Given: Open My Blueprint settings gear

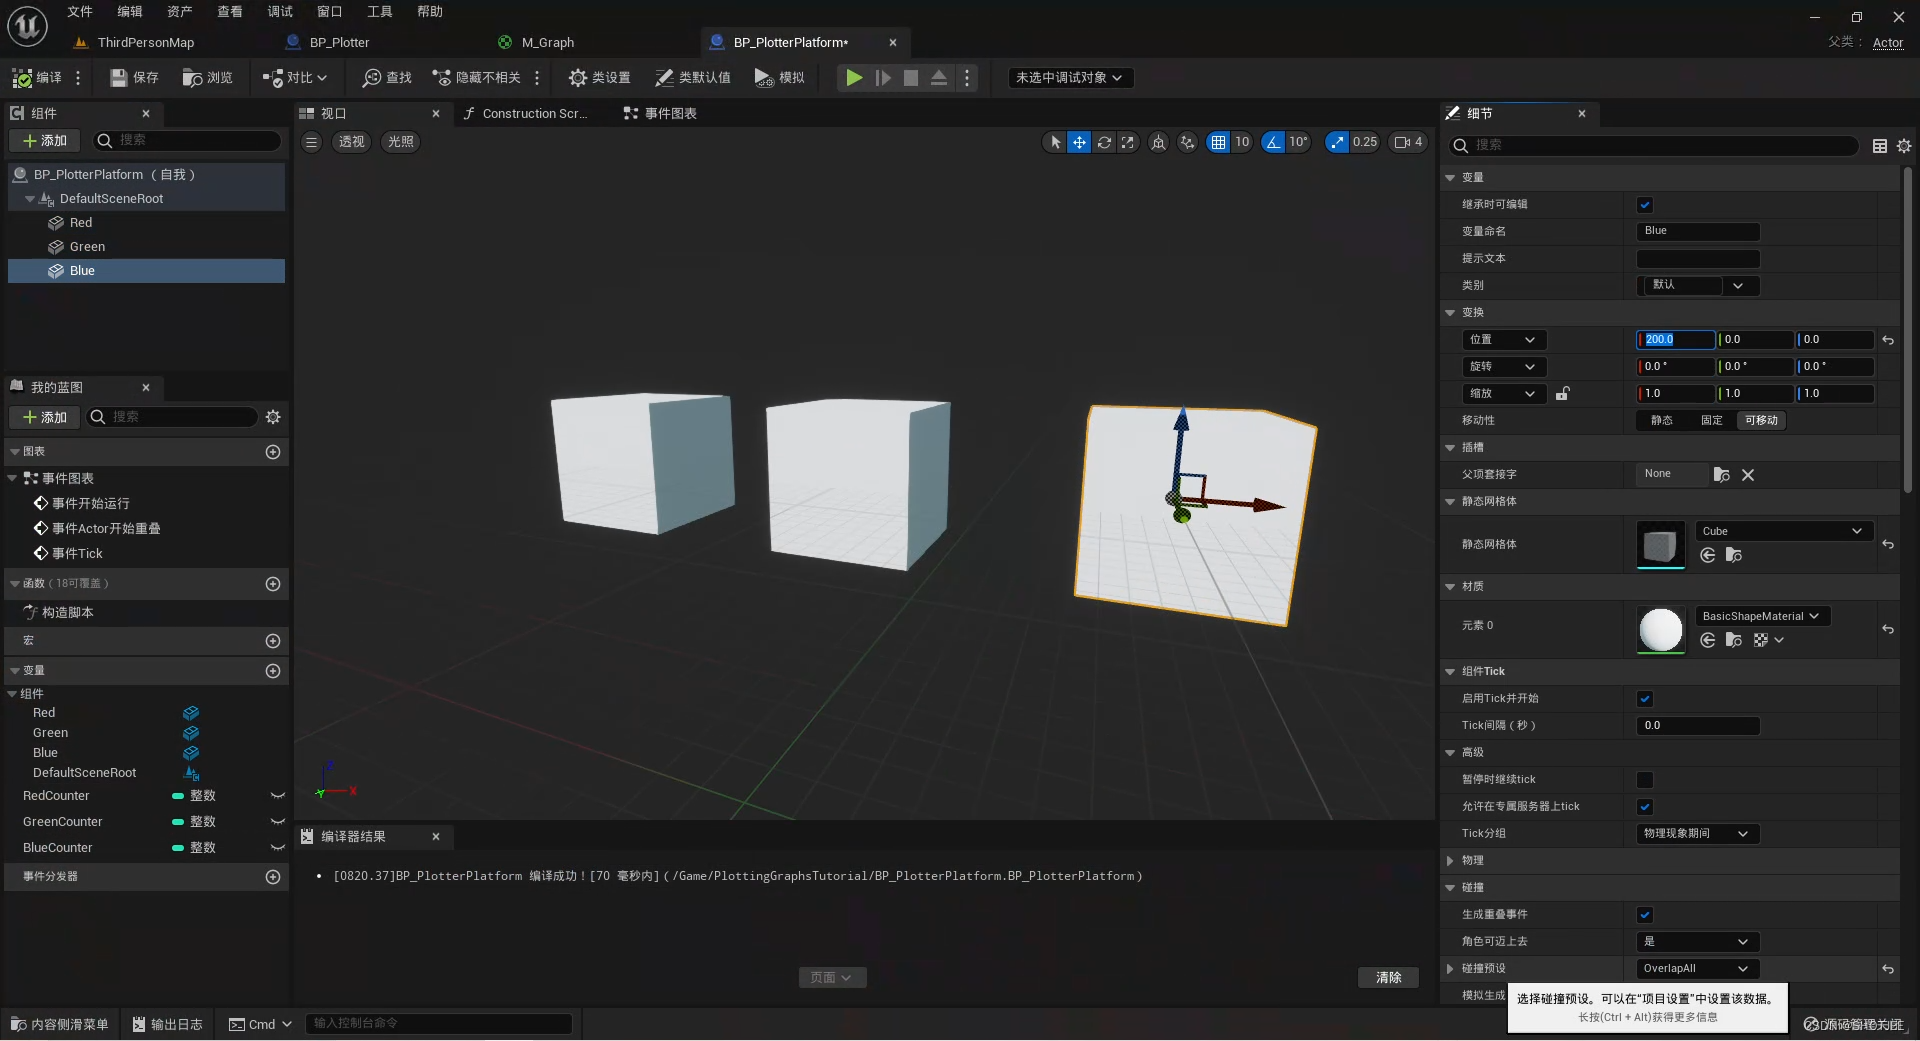Looking at the screenshot, I should pos(273,417).
